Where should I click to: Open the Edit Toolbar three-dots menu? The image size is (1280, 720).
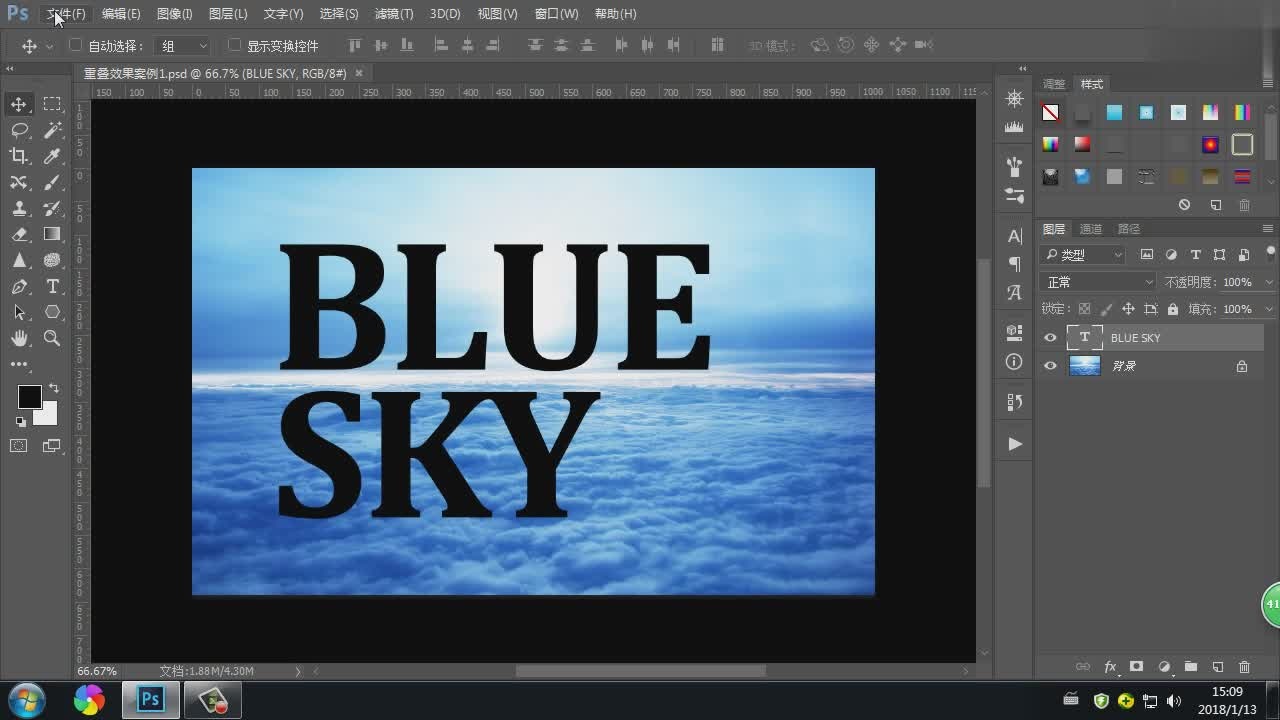pyautogui.click(x=19, y=365)
